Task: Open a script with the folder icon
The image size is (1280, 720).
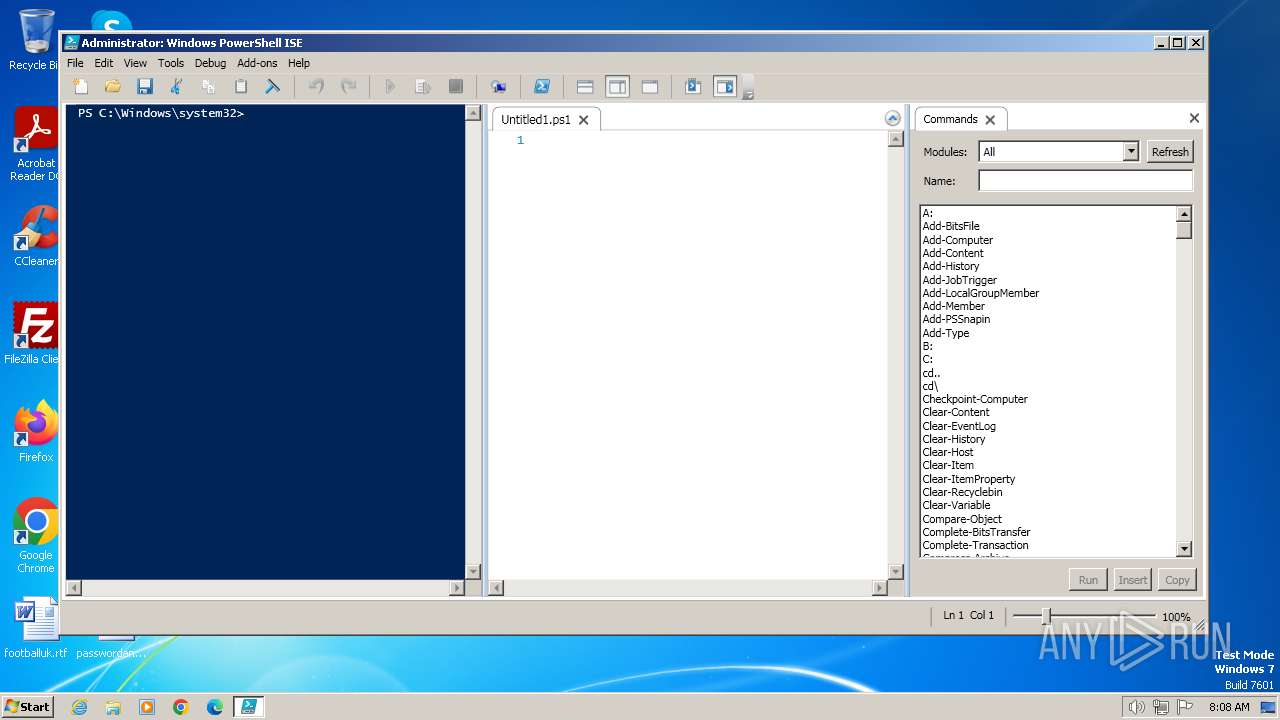Action: click(x=113, y=87)
